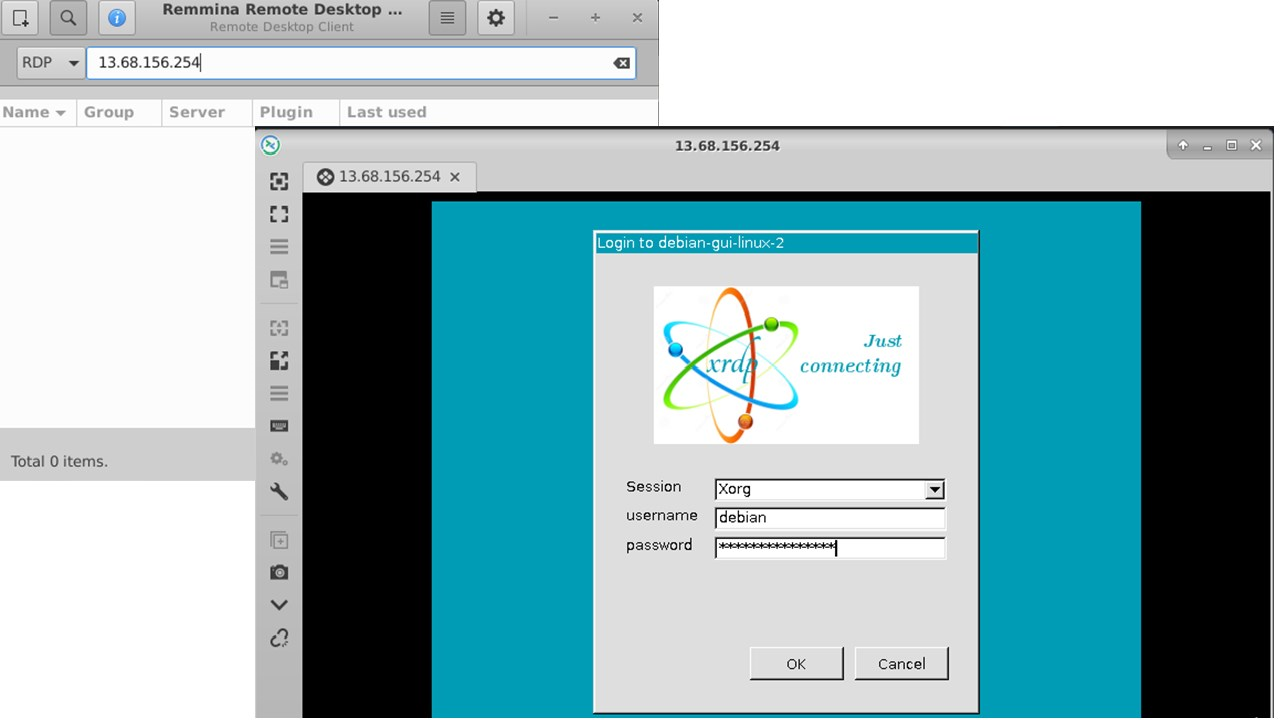Cancel the xrdp login
This screenshot has width=1280, height=720.
click(900, 663)
